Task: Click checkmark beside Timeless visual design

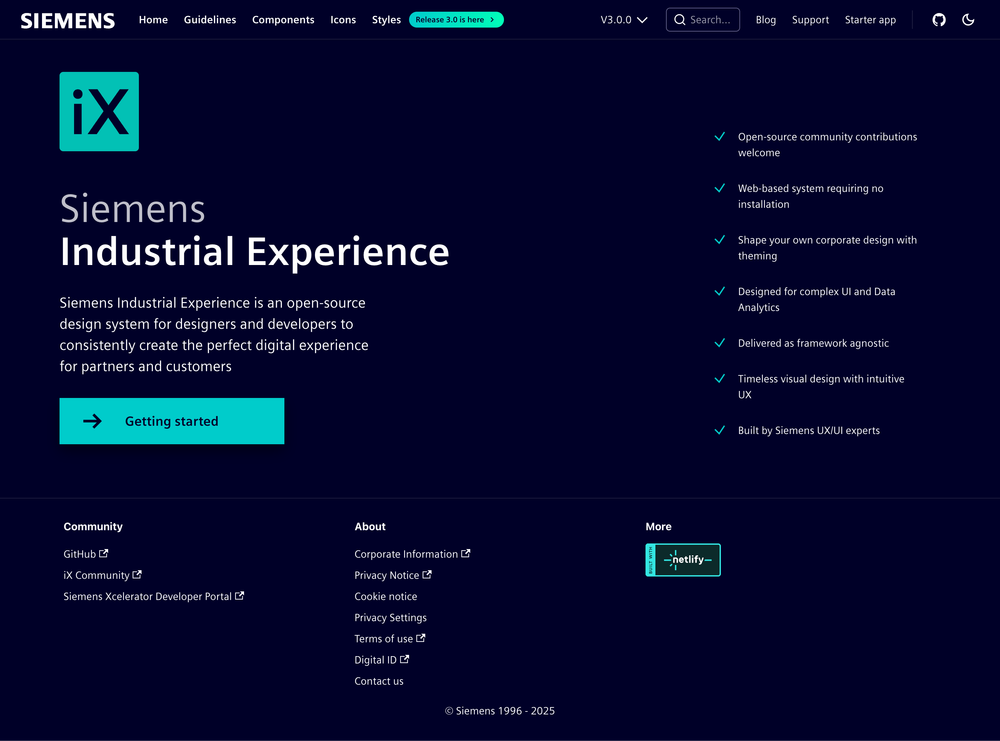Action: click(x=719, y=379)
